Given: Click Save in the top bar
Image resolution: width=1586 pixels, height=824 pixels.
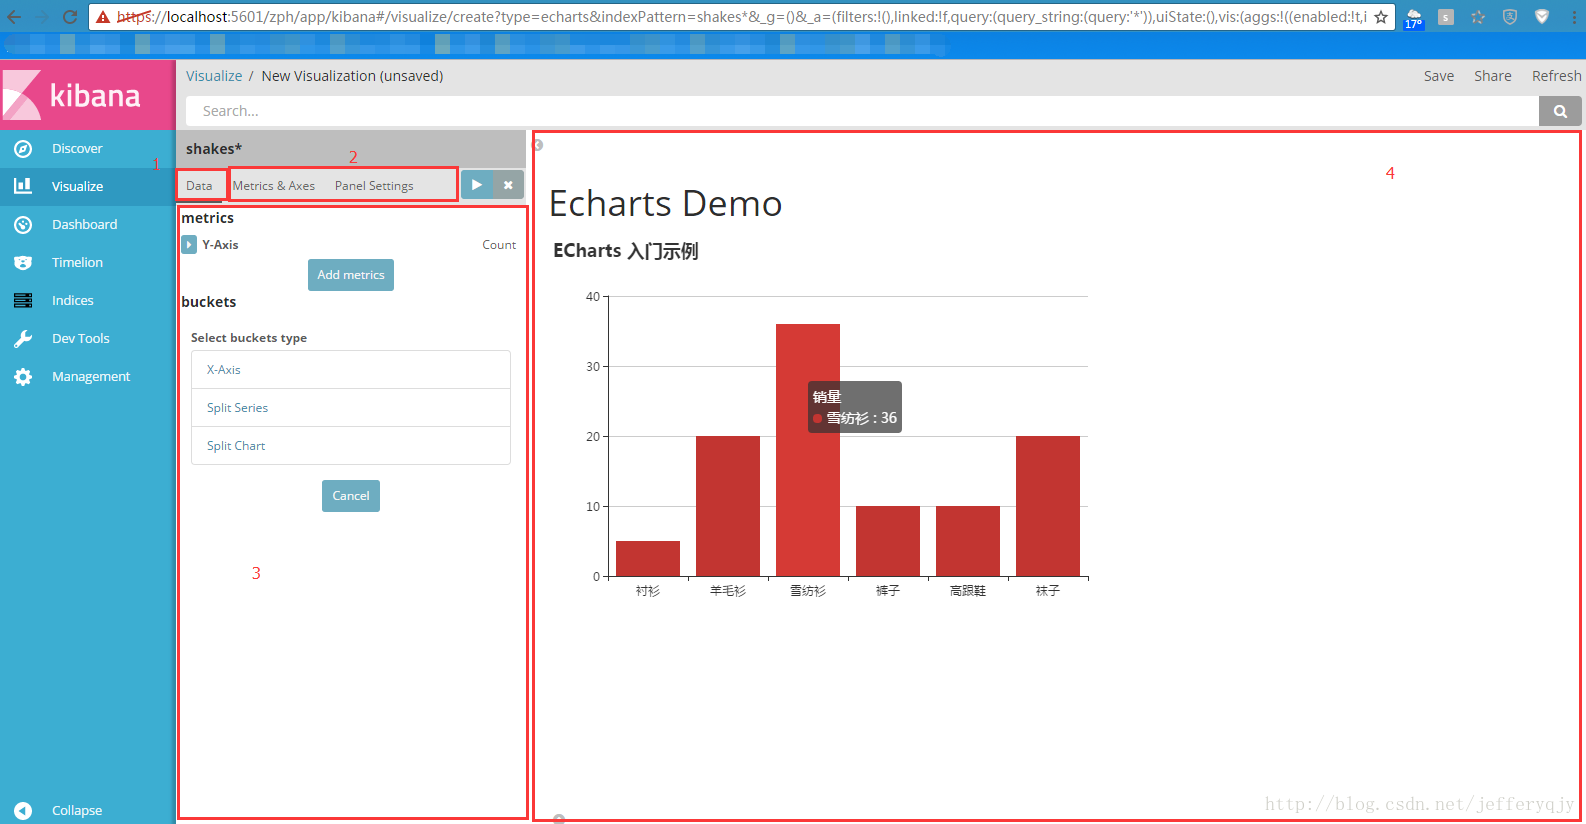Looking at the screenshot, I should point(1439,76).
